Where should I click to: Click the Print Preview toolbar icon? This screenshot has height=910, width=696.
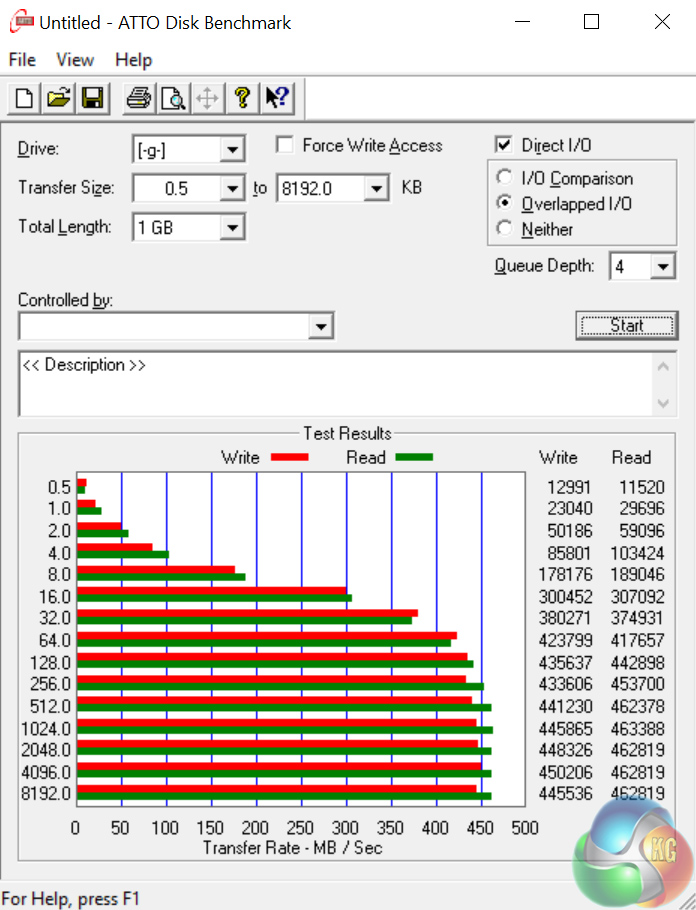173,98
